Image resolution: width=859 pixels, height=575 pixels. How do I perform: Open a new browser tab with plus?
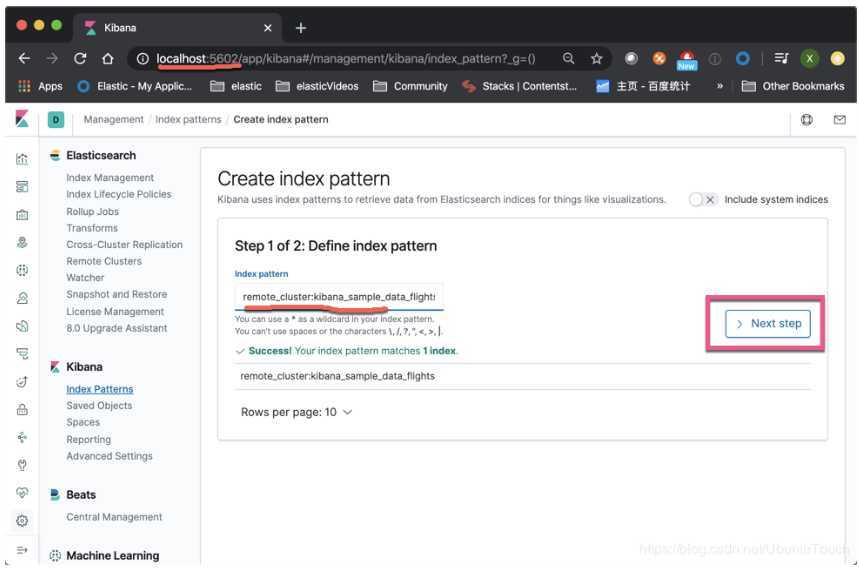click(301, 28)
